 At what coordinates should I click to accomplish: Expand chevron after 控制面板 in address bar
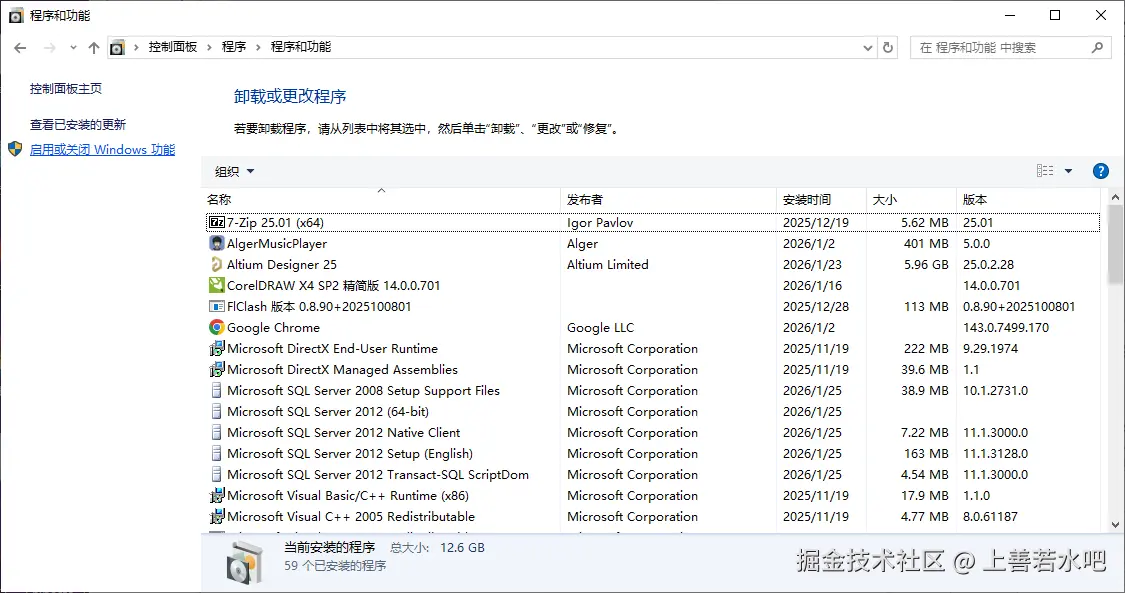coord(210,47)
